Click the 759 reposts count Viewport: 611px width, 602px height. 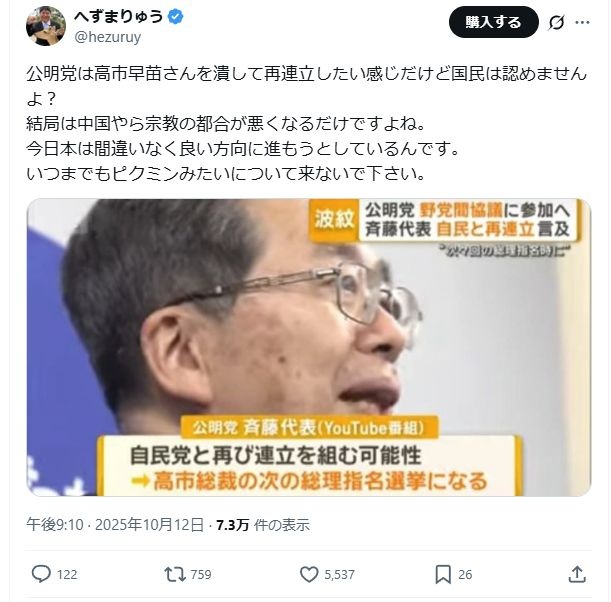click(201, 575)
